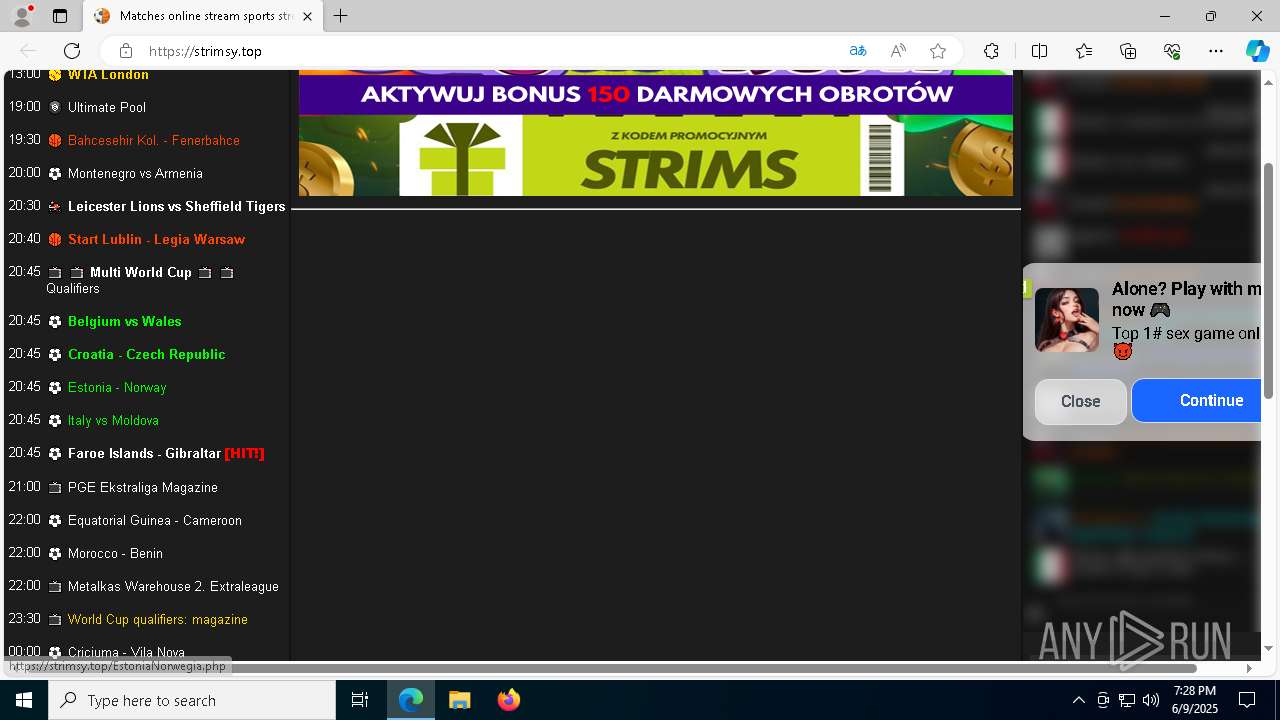Refresh the page with reload icon
1280x720 pixels.
pyautogui.click(x=72, y=51)
